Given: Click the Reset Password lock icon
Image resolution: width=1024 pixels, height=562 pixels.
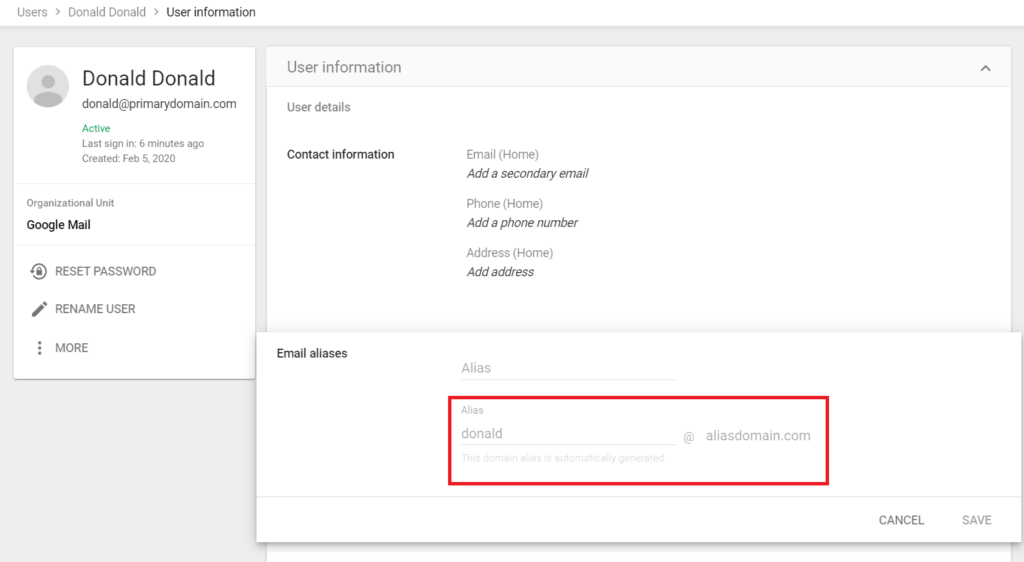Looking at the screenshot, I should (x=39, y=271).
